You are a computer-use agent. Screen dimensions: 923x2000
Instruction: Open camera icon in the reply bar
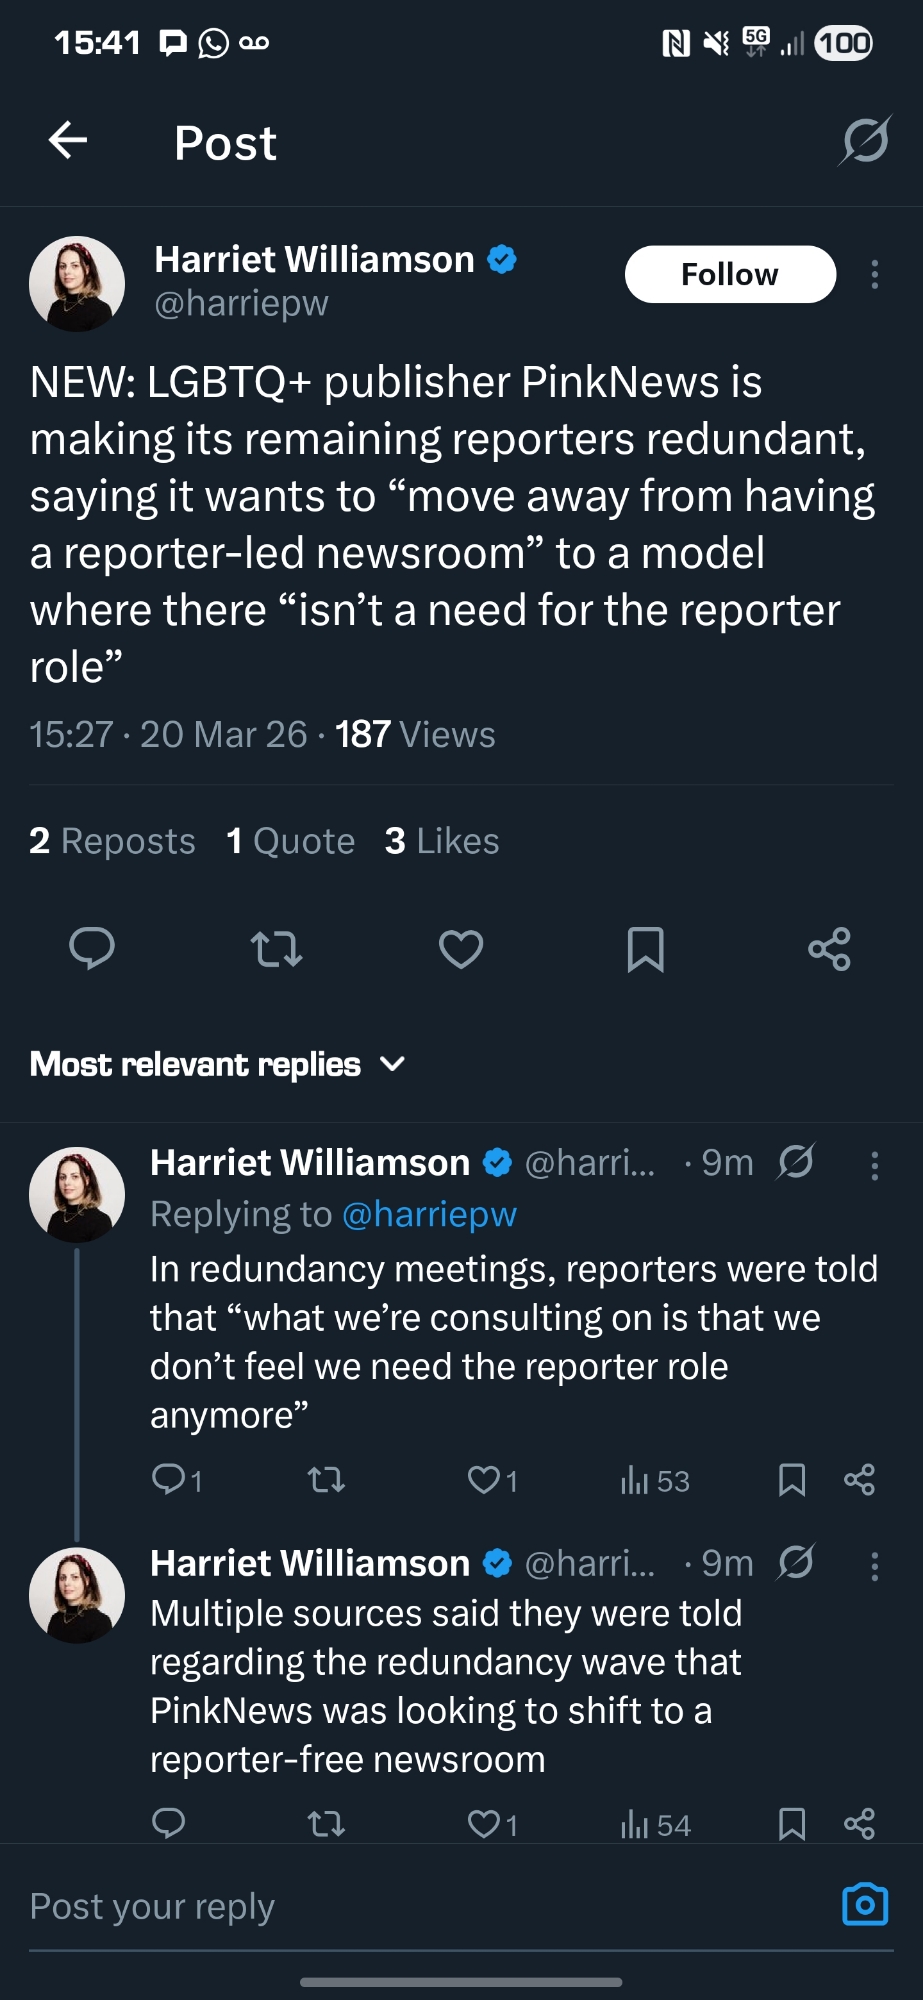point(865,1904)
